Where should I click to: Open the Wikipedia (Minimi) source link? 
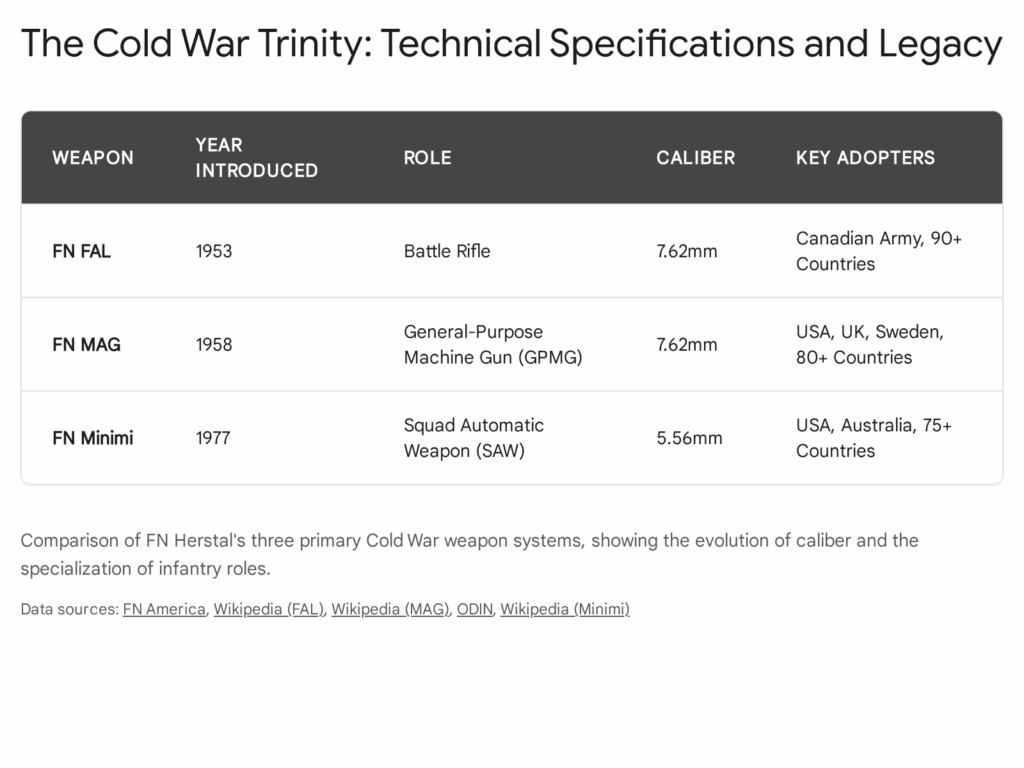(565, 609)
